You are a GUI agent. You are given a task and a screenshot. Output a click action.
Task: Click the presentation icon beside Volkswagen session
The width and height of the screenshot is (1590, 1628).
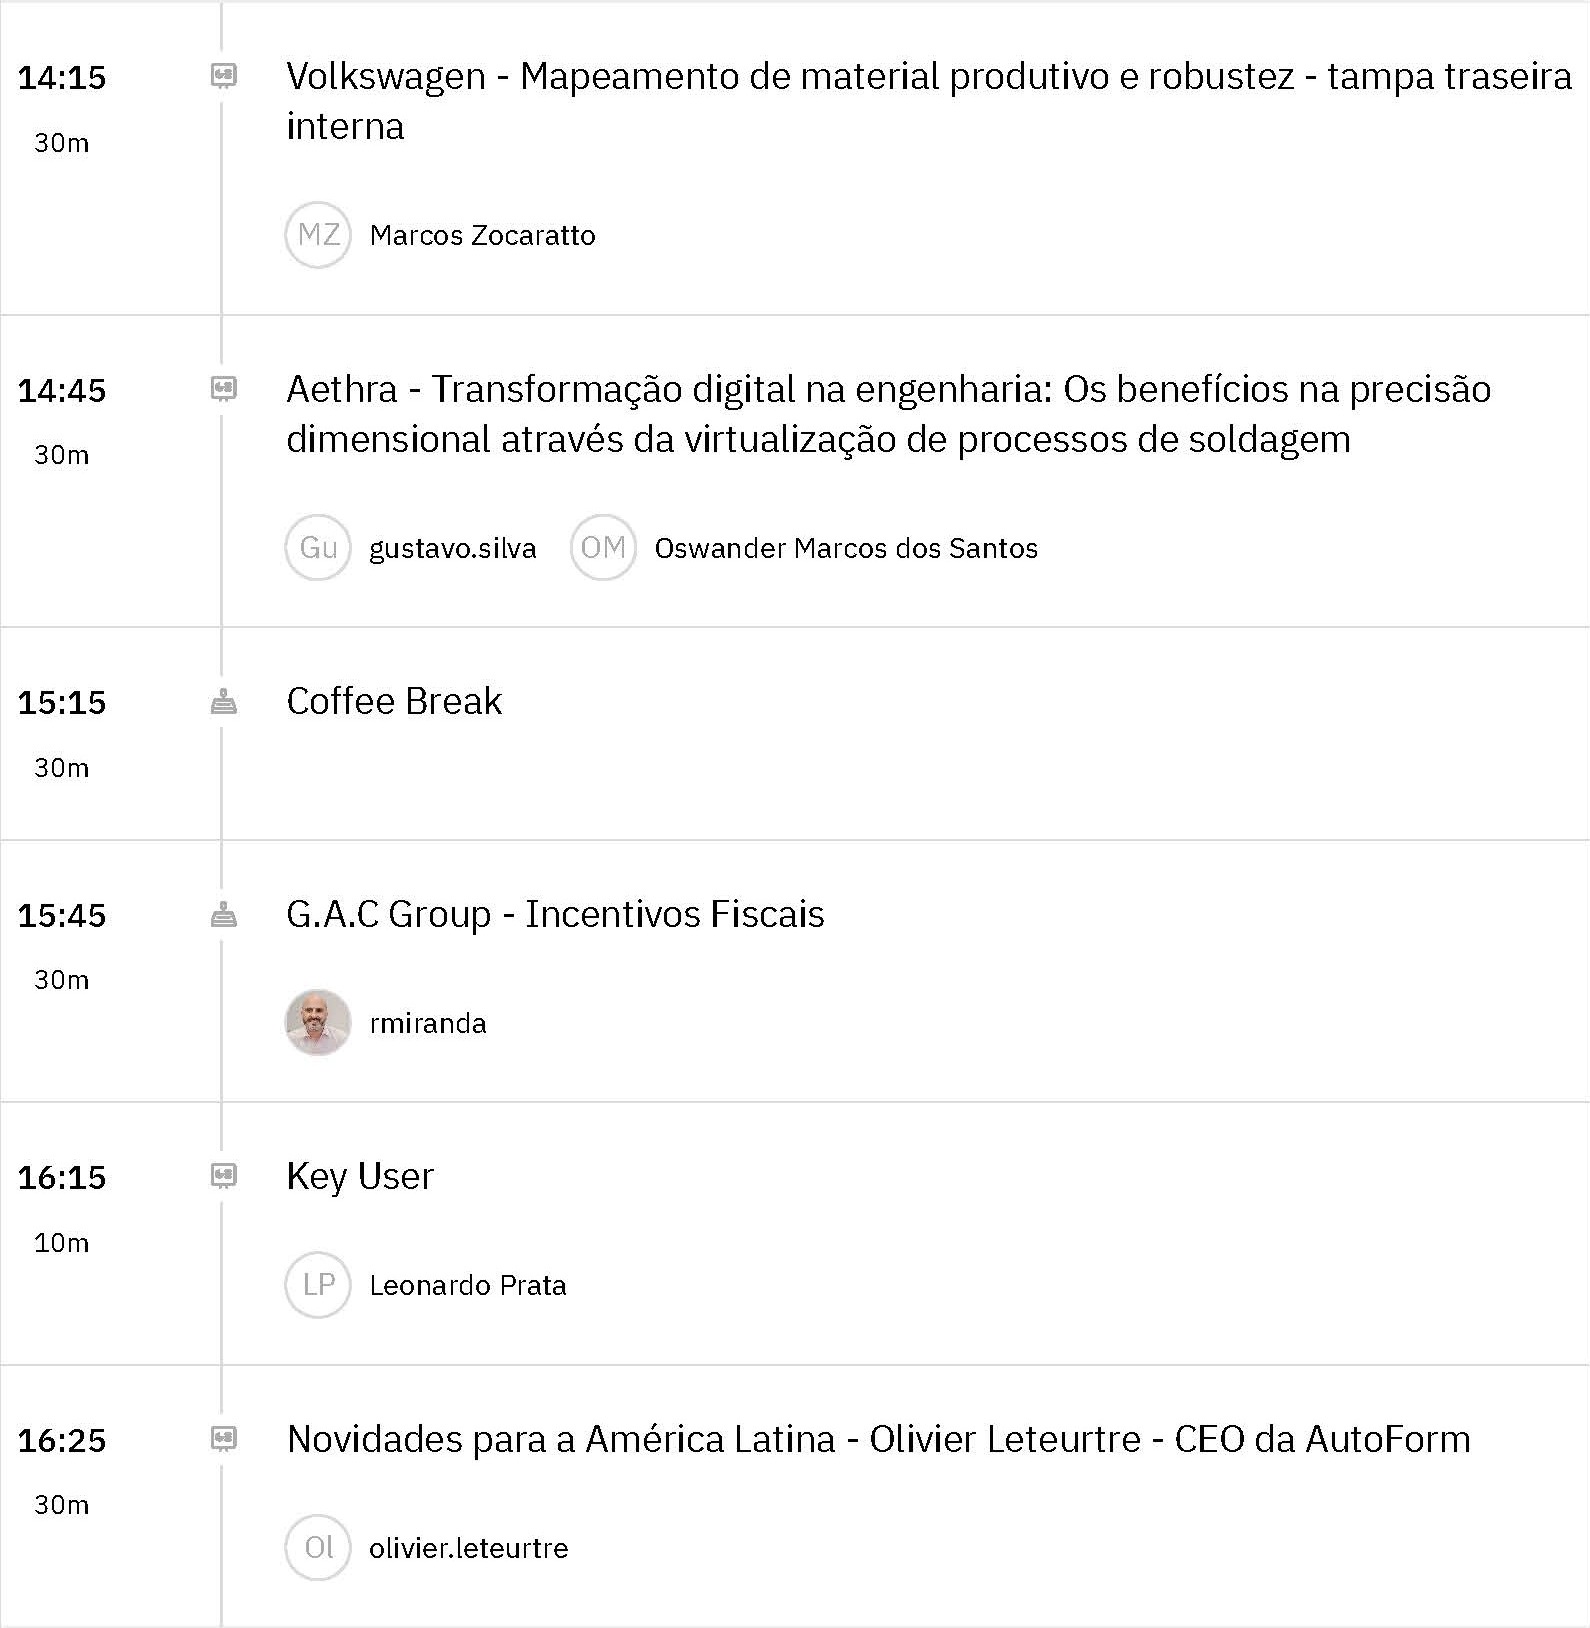coord(224,76)
